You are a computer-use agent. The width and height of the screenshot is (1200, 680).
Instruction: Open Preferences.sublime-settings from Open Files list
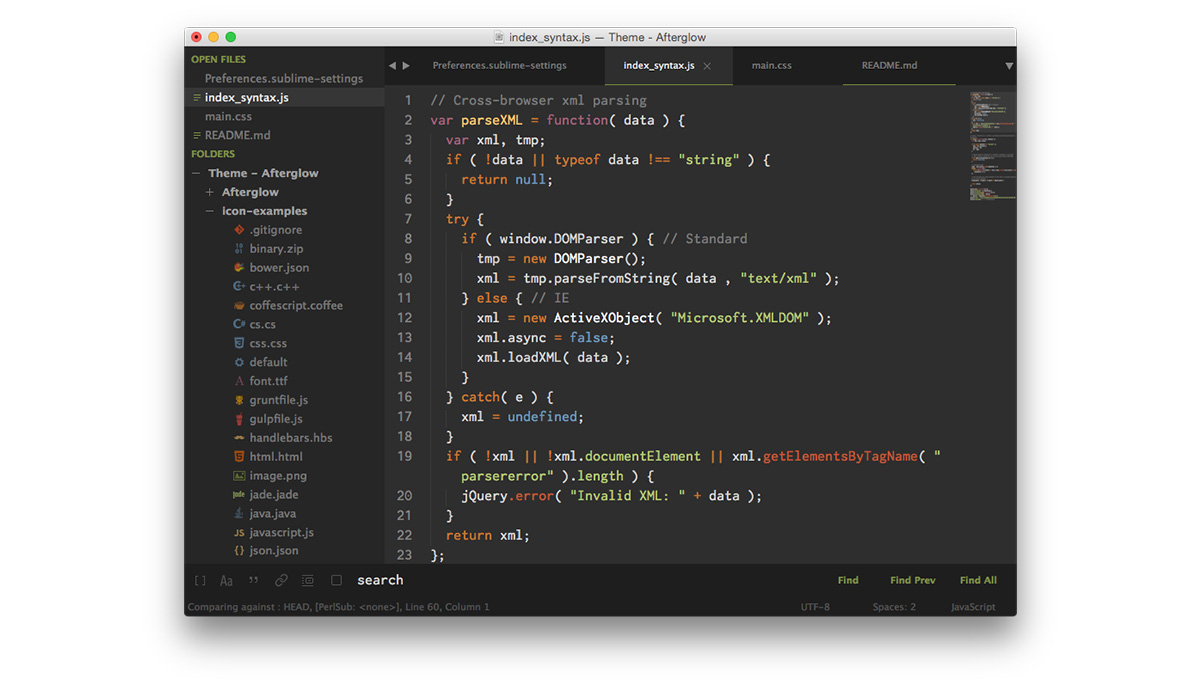(x=284, y=78)
